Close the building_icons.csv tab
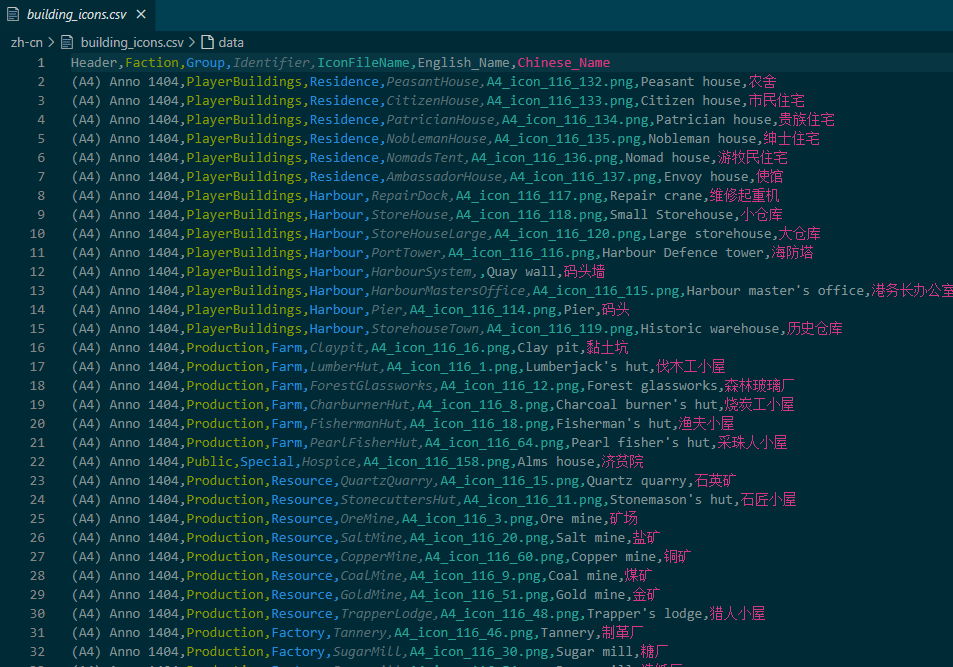 point(141,14)
